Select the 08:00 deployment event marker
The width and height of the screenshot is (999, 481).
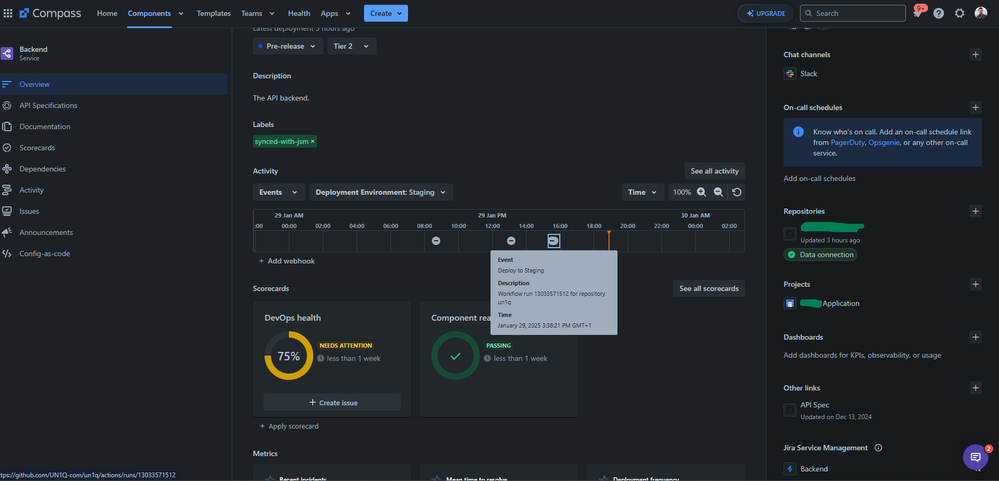click(x=436, y=241)
